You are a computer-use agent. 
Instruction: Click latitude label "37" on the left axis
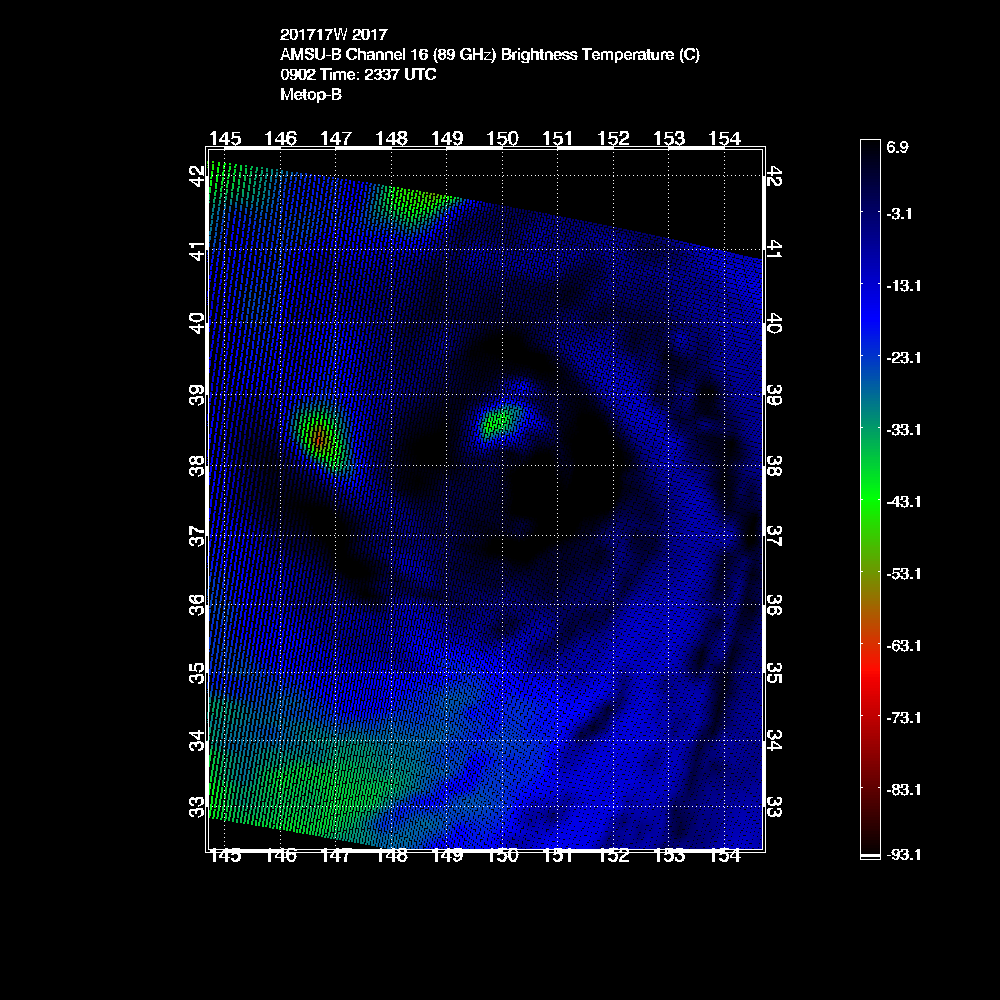(198, 536)
